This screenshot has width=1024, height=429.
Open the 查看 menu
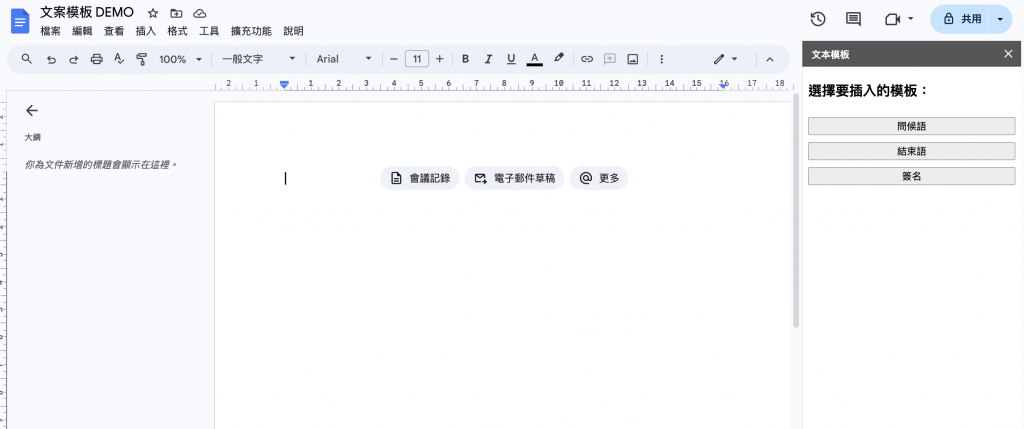(114, 31)
